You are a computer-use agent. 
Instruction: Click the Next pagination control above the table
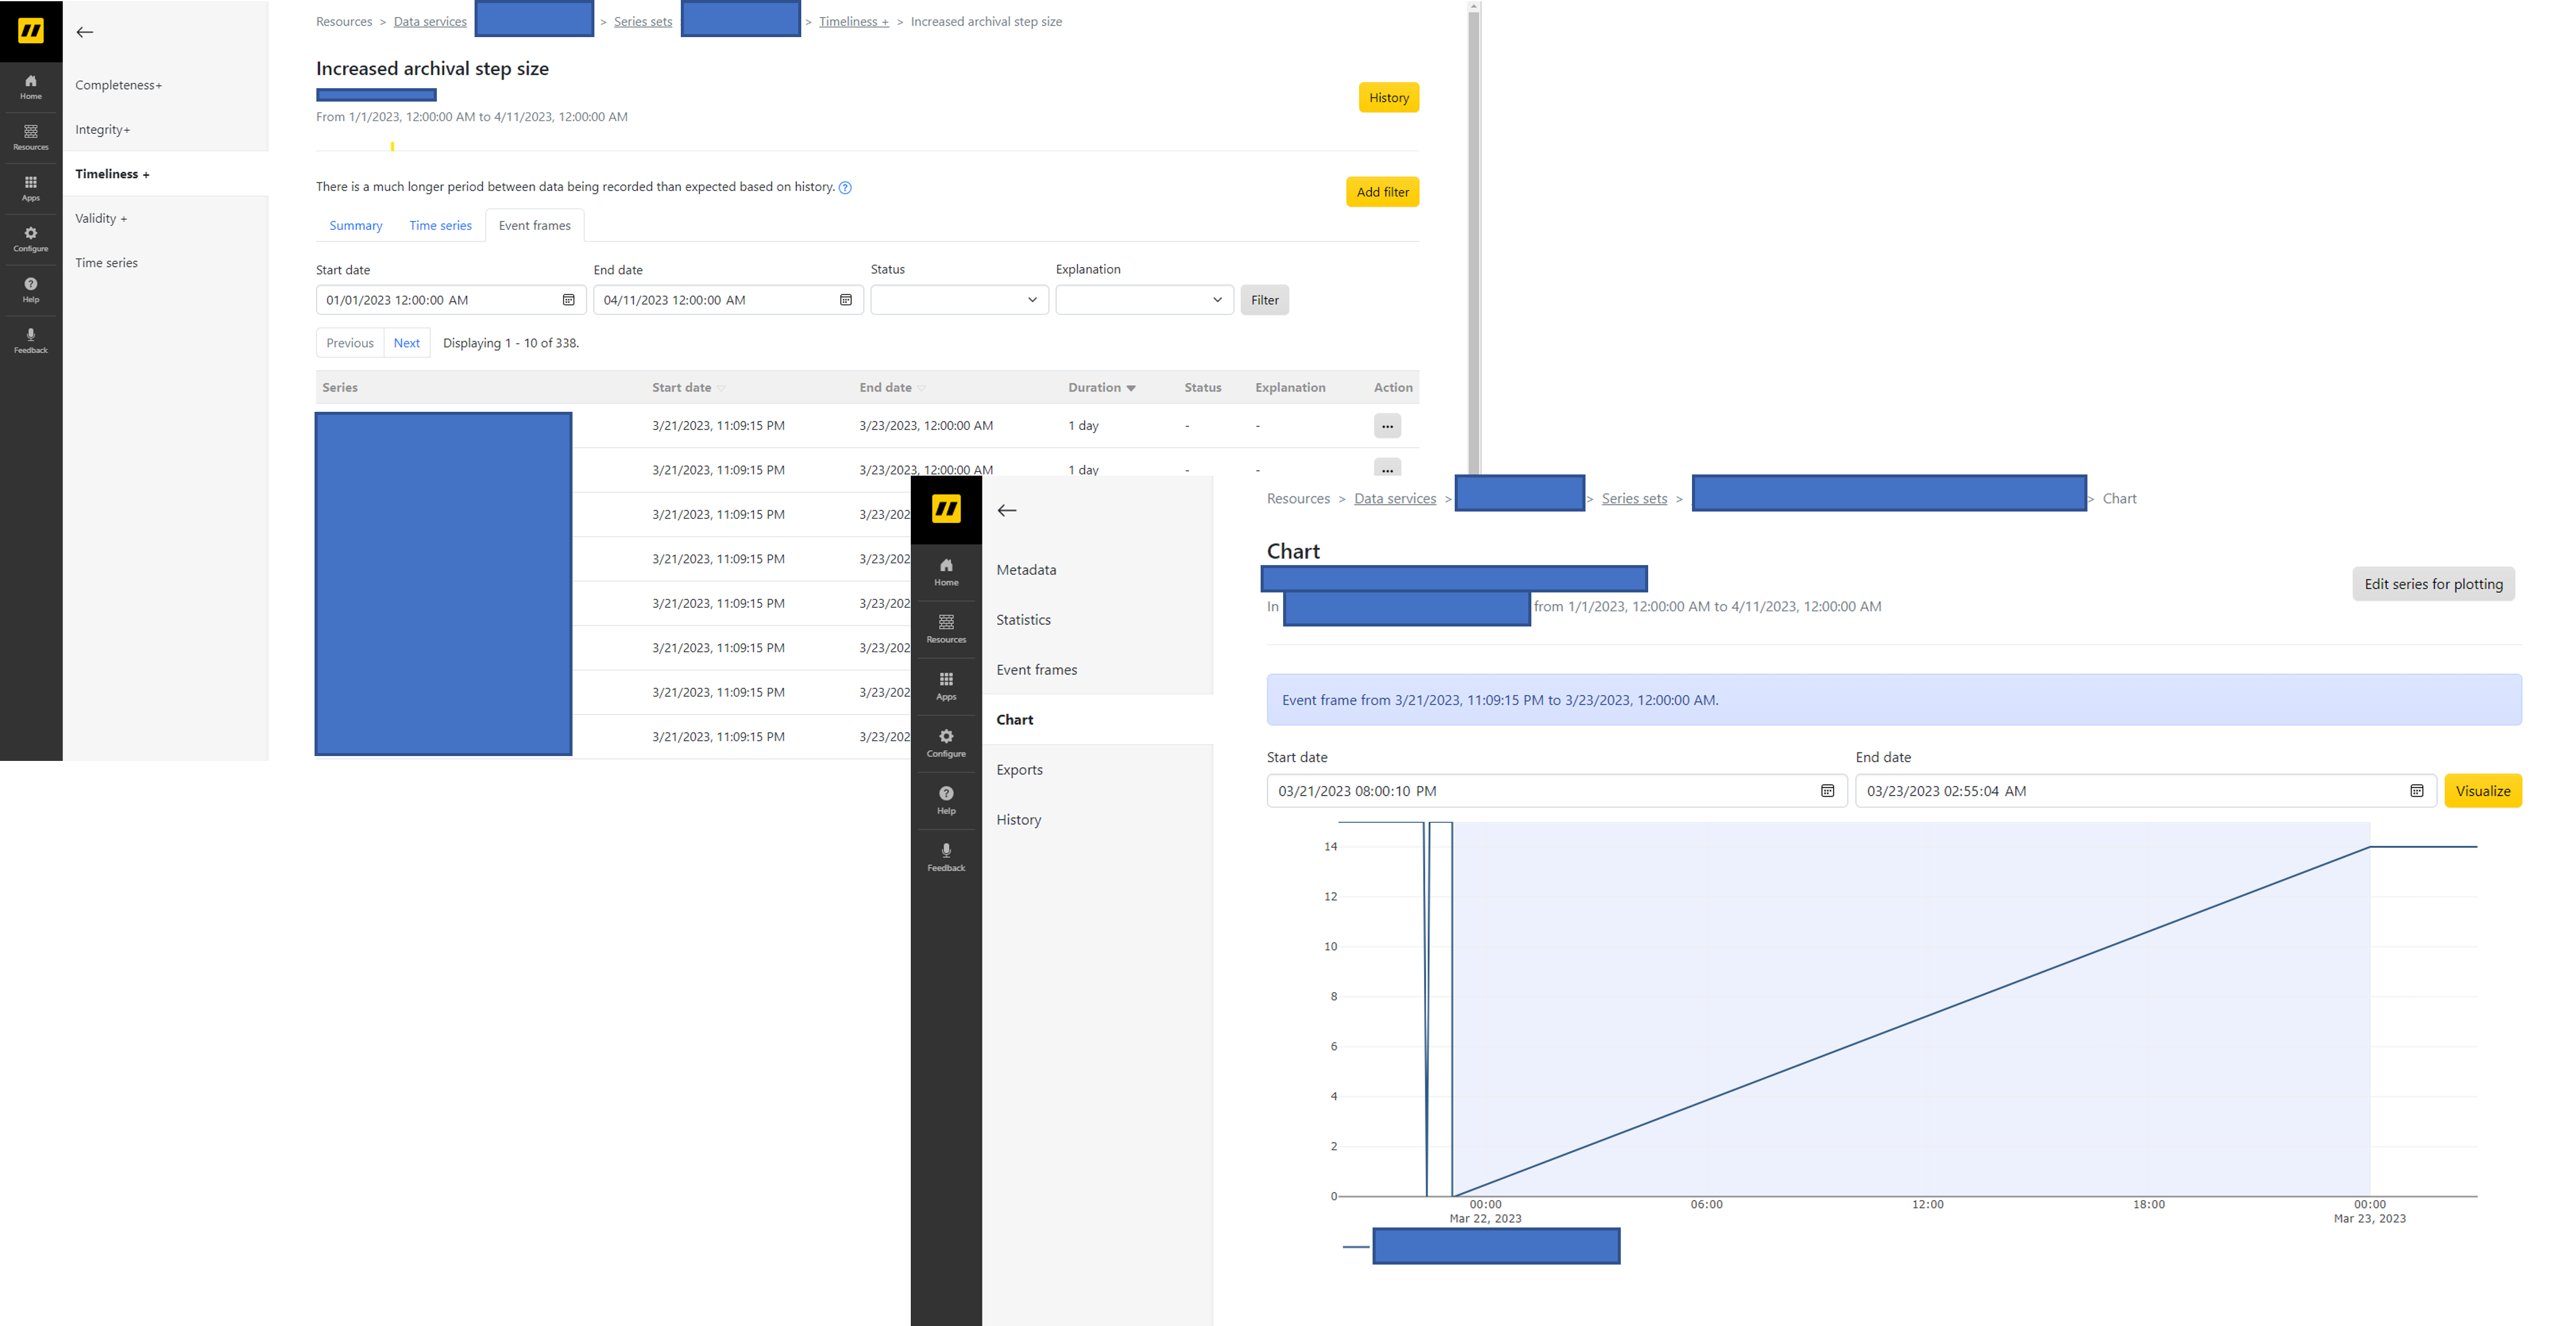point(406,342)
